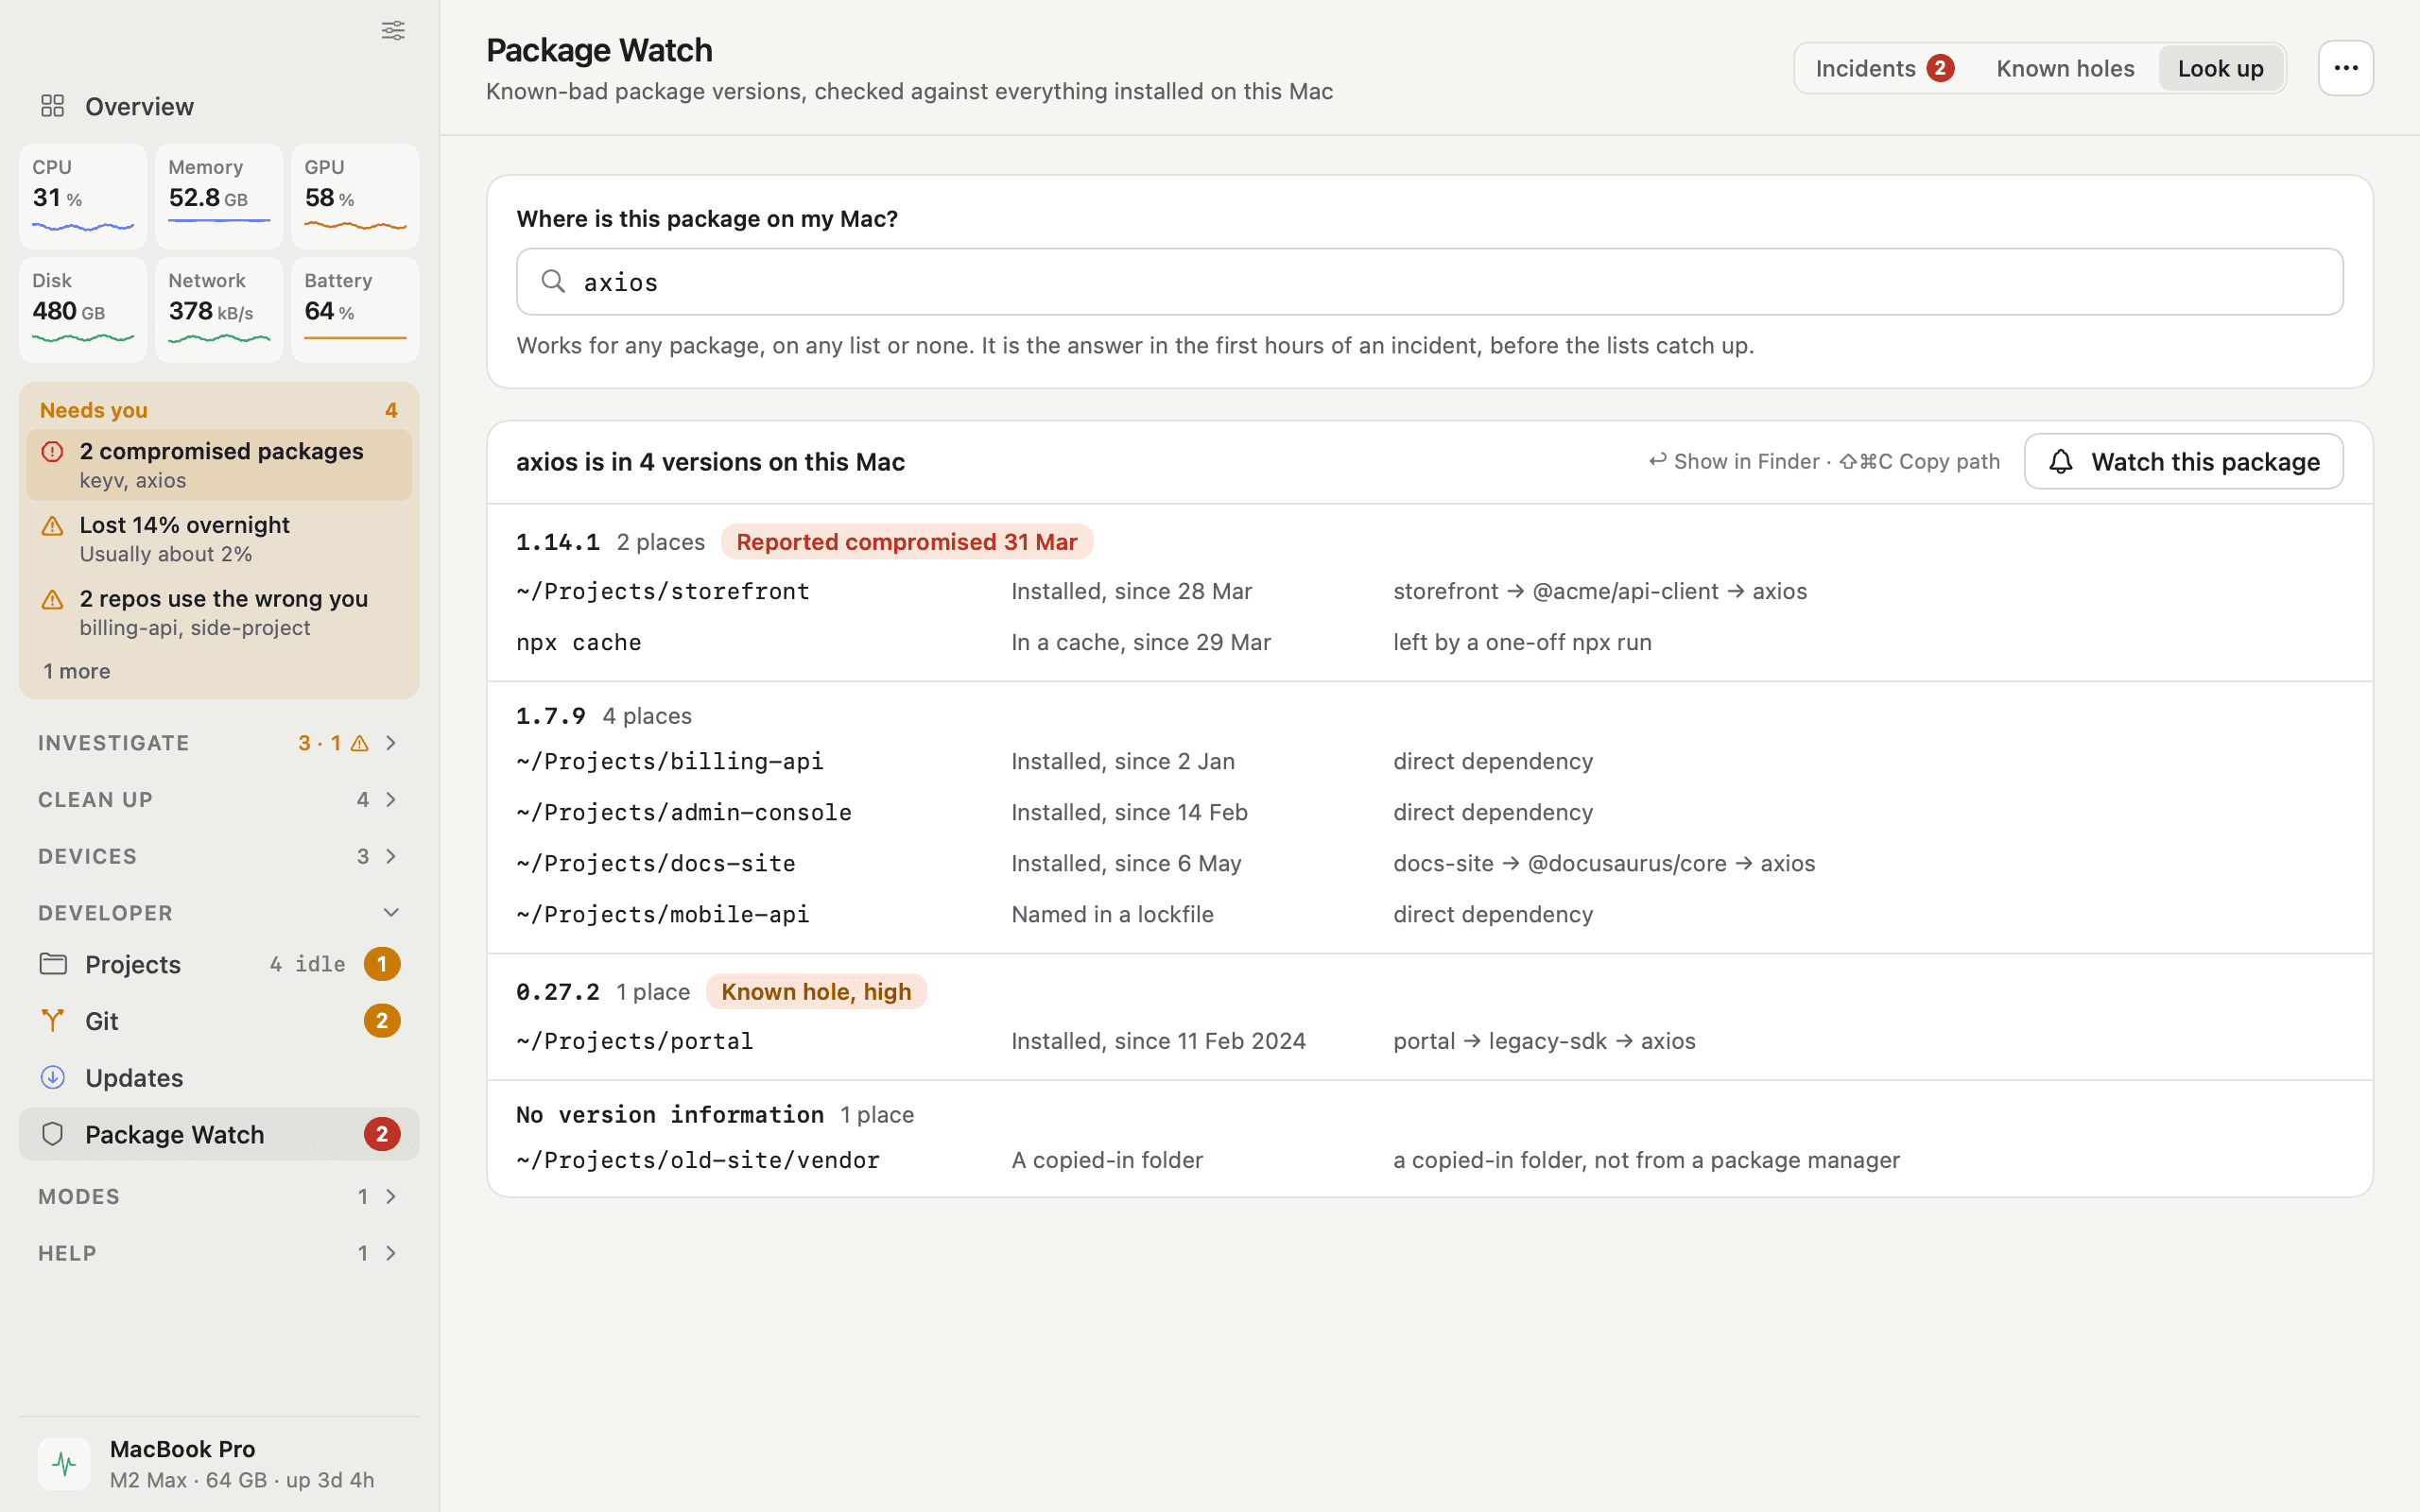
Task: Expand the MODES section
Action: [219, 1196]
